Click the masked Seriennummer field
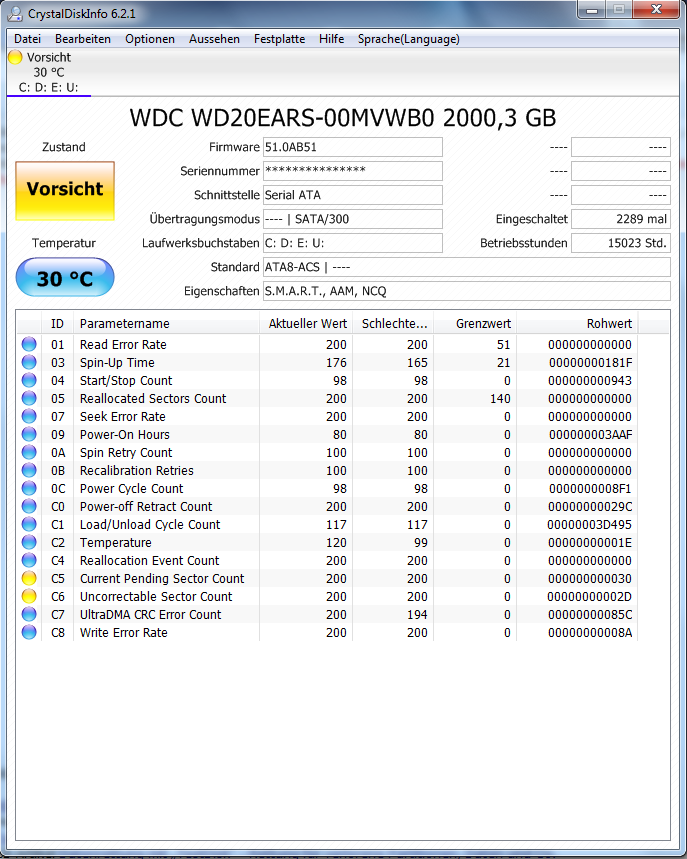 point(353,171)
